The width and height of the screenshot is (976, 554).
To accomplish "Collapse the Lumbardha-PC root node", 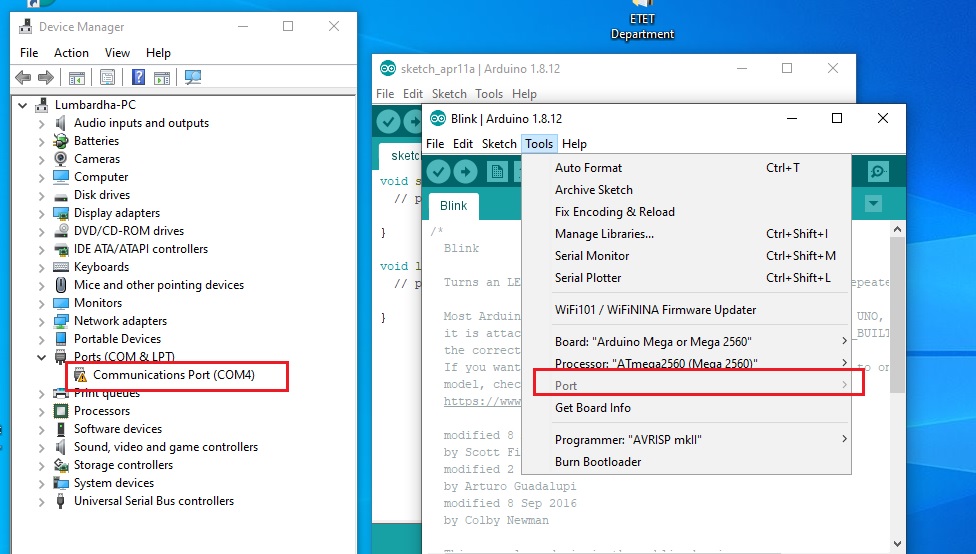I will tap(22, 105).
